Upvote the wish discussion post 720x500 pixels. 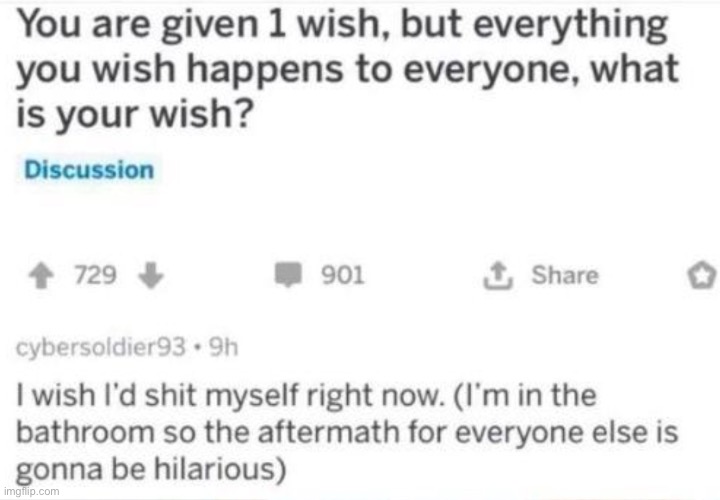[x=41, y=275]
